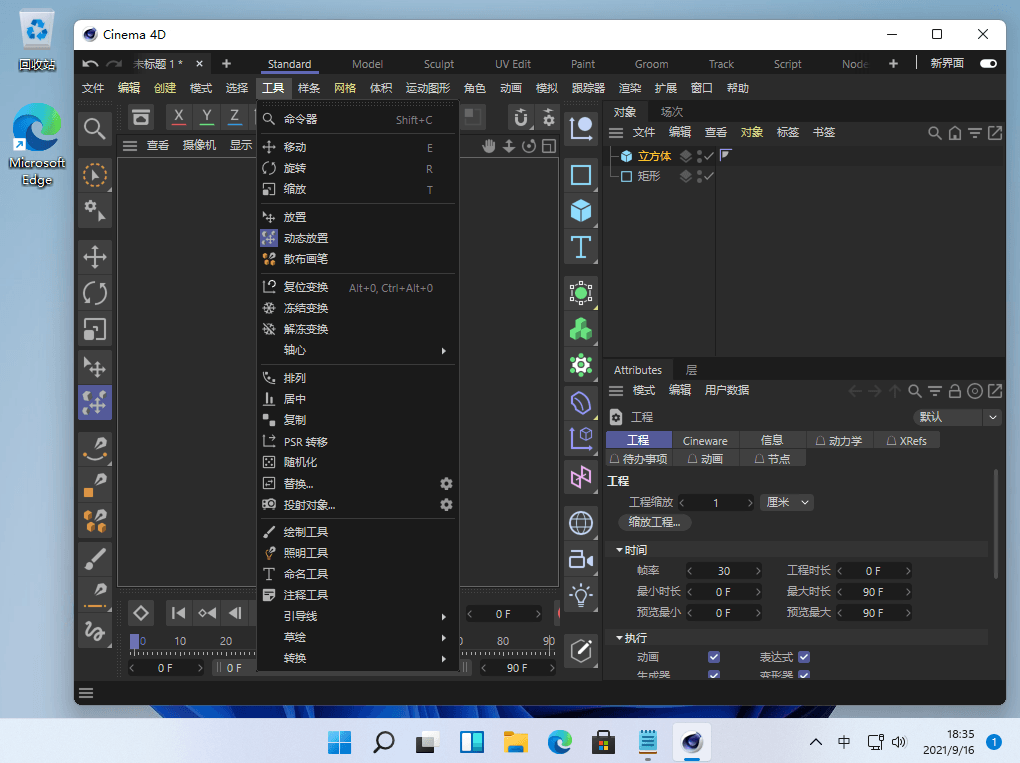Activate the live selection tool
The image size is (1020, 763).
(95, 176)
